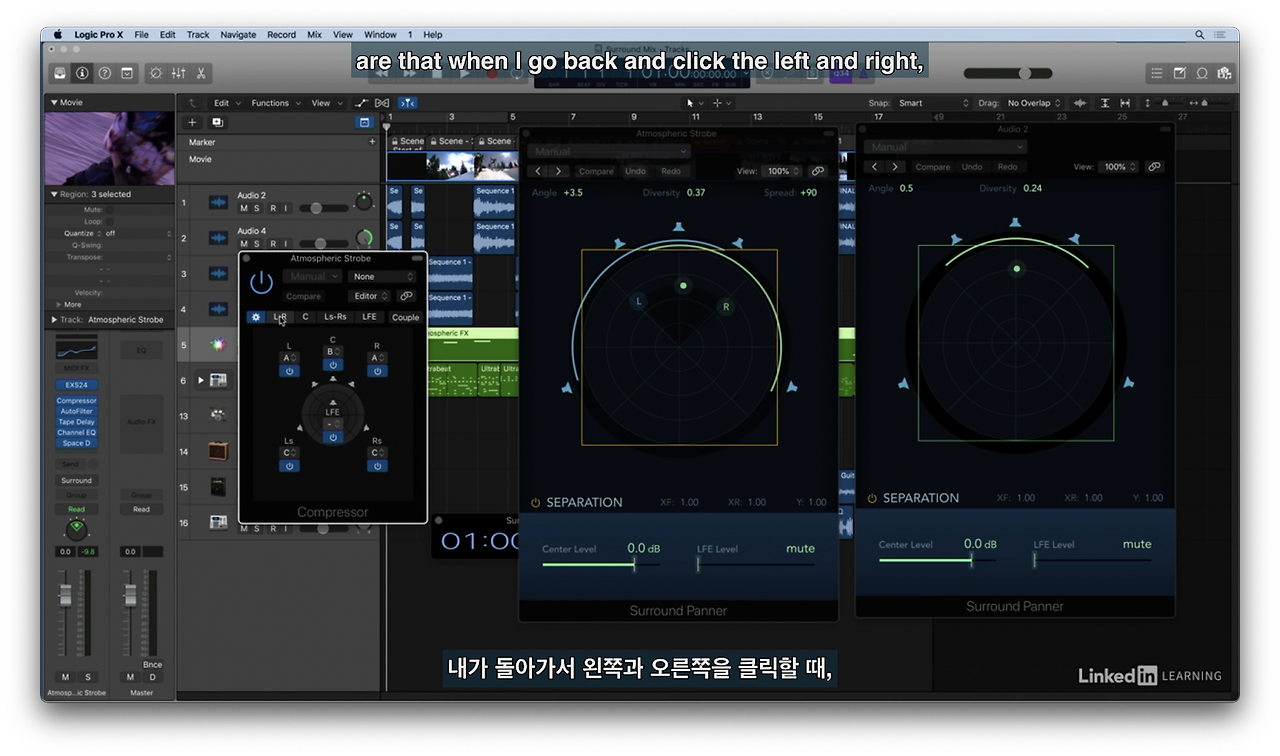Click the link icon in Compressor window

coord(406,296)
